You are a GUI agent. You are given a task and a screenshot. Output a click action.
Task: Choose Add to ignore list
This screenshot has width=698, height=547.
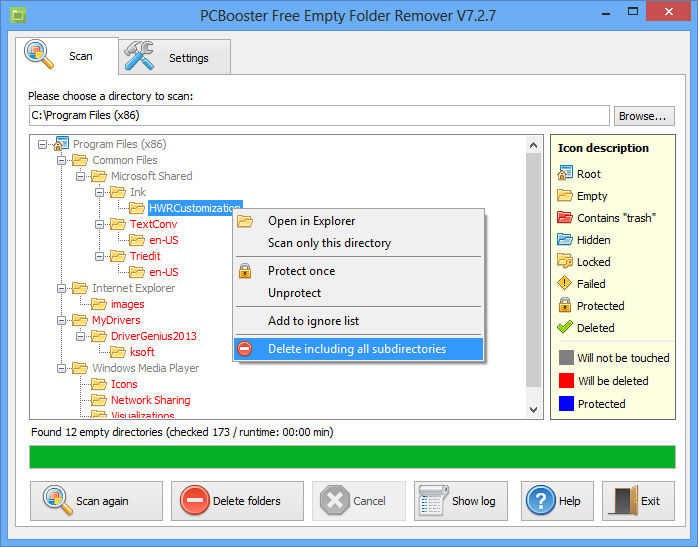(358, 321)
